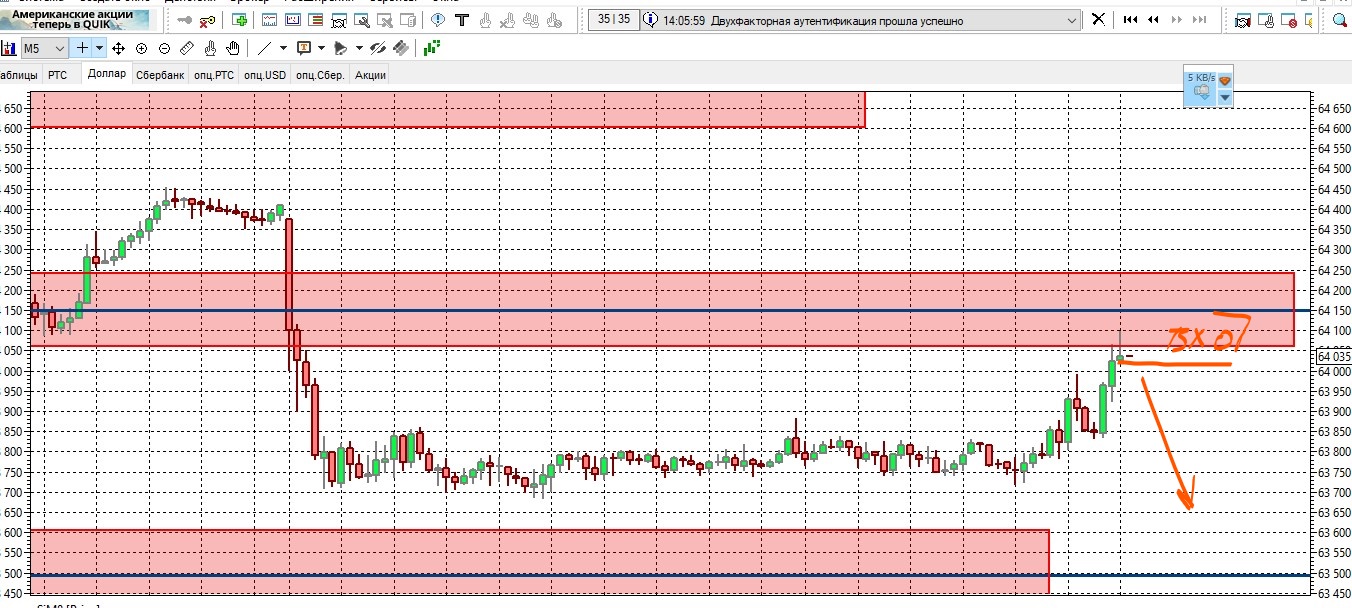Click the zoom out magnifier icon
Image resolution: width=1352 pixels, height=608 pixels.
(164, 48)
